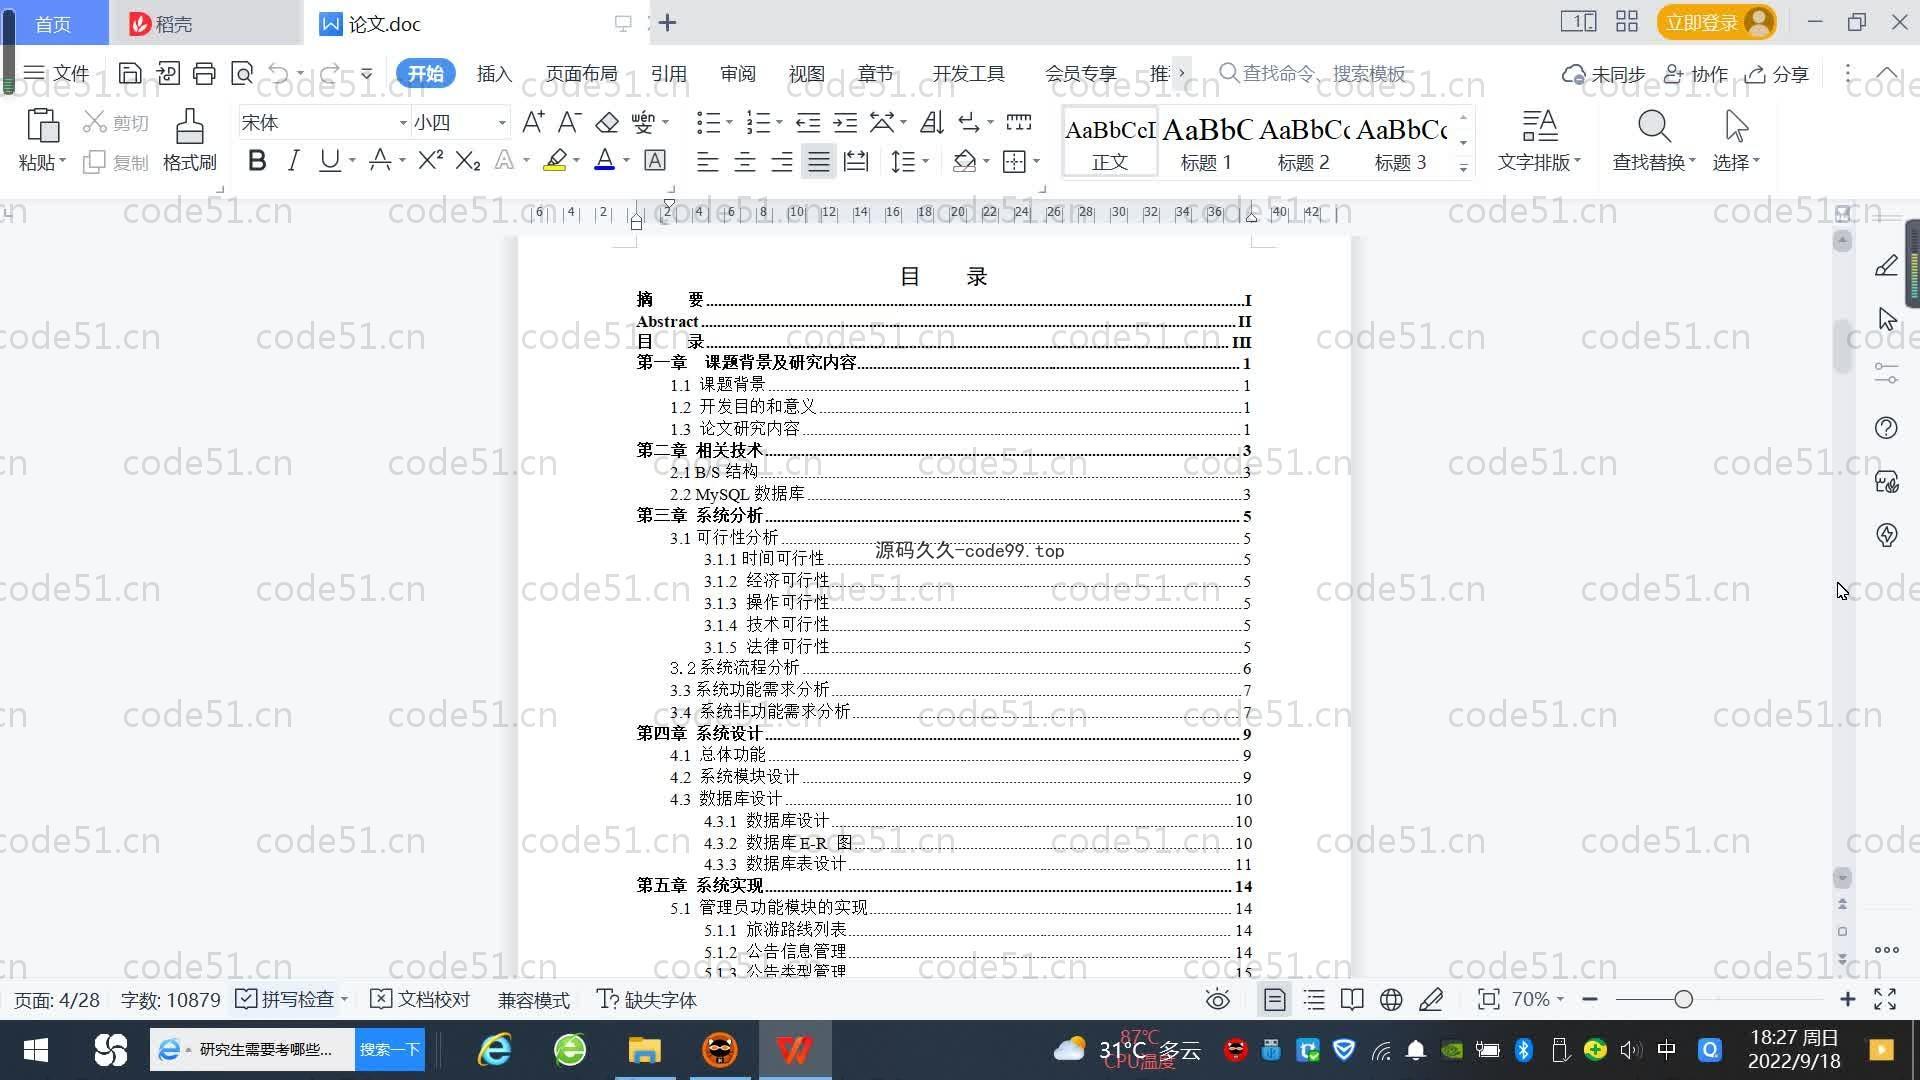
Task: Align text right
Action: 781,161
